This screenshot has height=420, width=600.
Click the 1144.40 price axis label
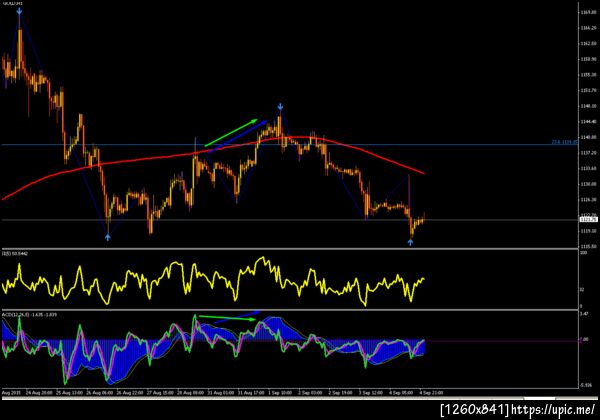point(588,122)
